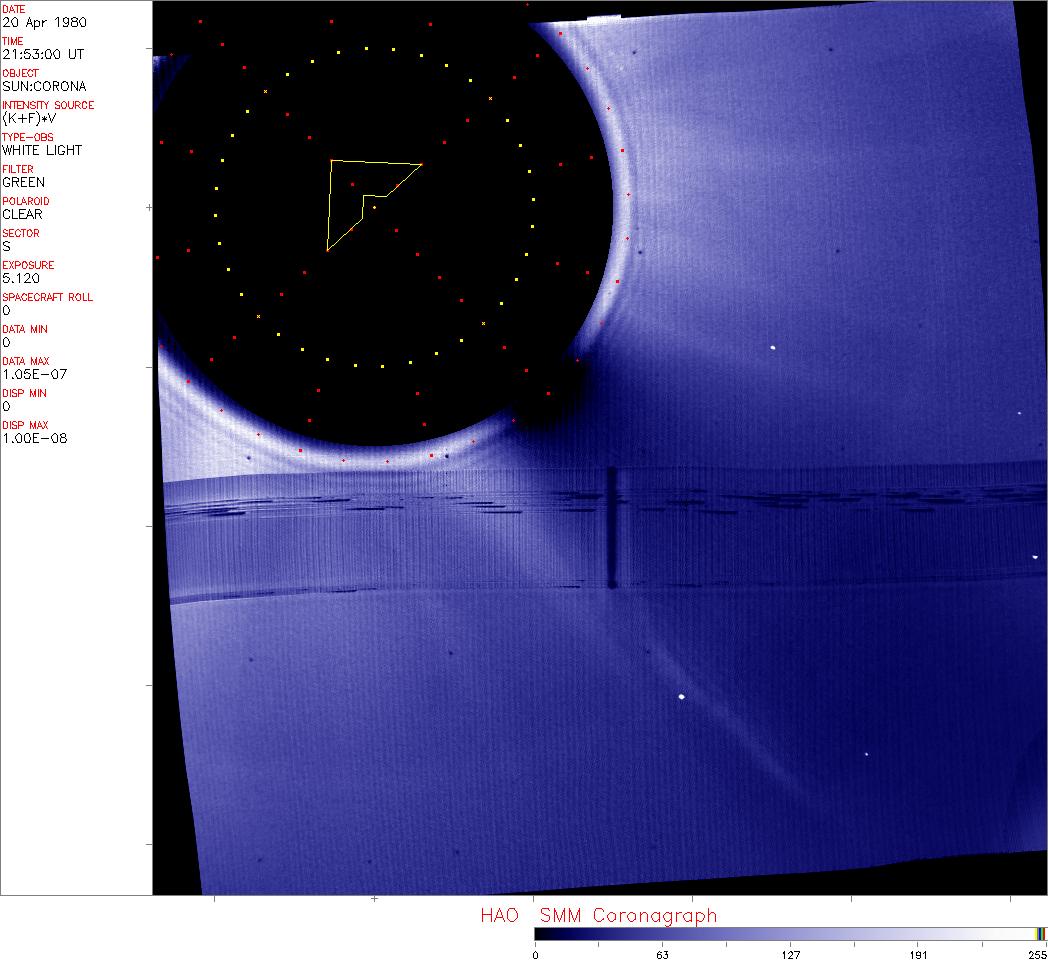The height and width of the screenshot is (960, 1048).
Task: Select the WHITE LIGHT observation type
Action: pos(42,150)
